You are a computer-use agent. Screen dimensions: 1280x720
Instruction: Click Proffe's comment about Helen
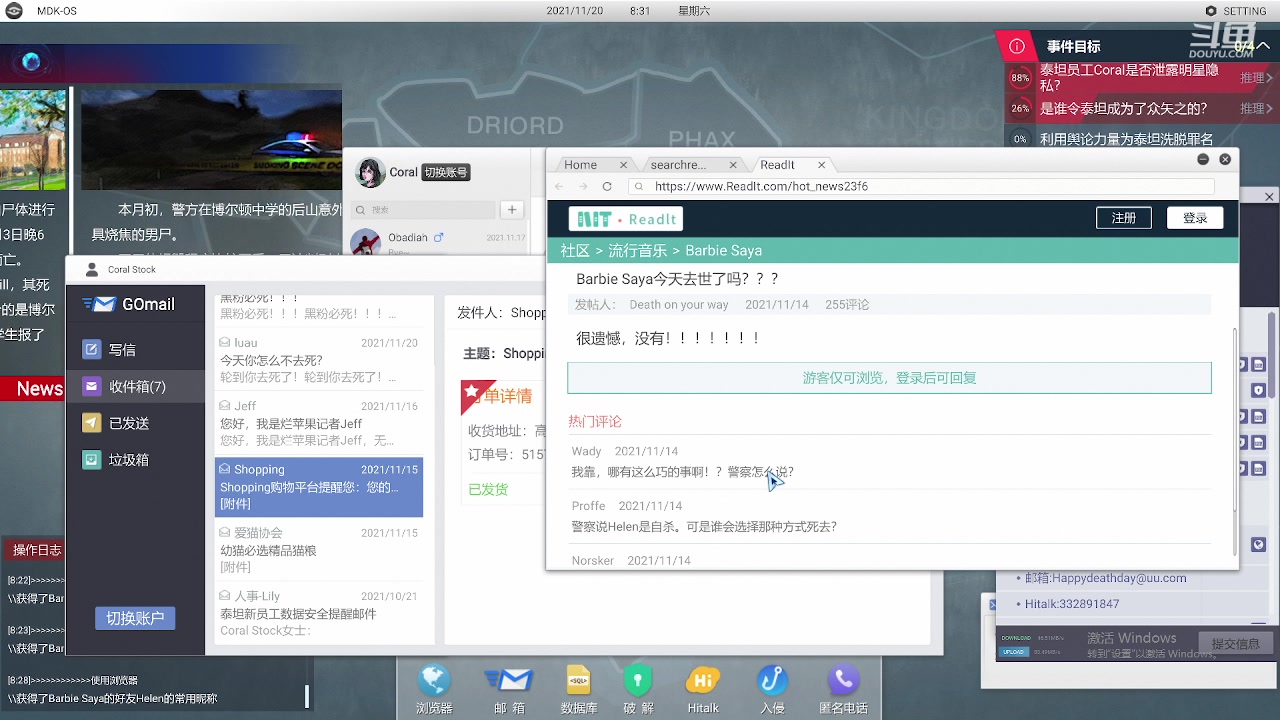704,527
